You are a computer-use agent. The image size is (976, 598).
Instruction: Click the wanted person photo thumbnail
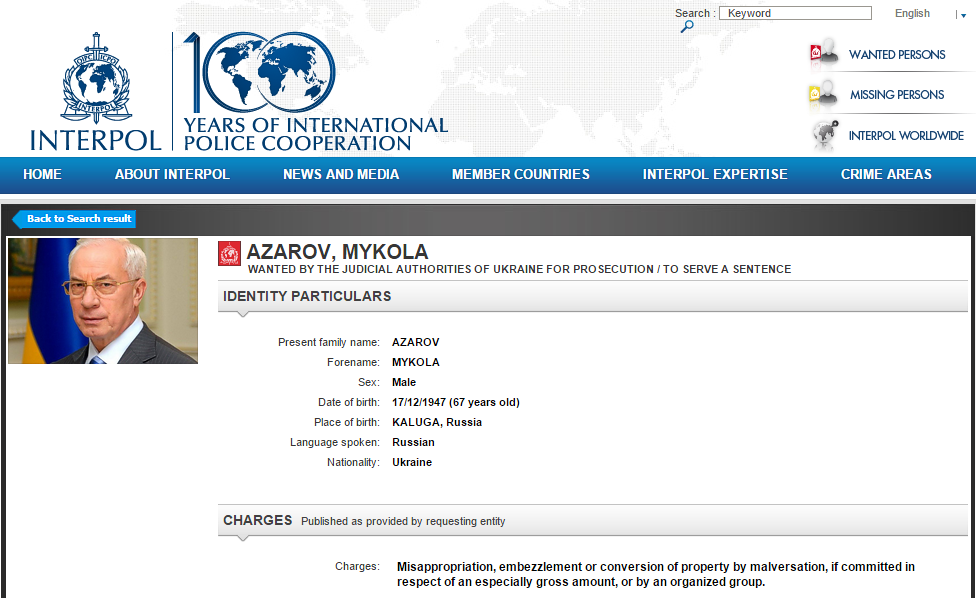click(103, 301)
